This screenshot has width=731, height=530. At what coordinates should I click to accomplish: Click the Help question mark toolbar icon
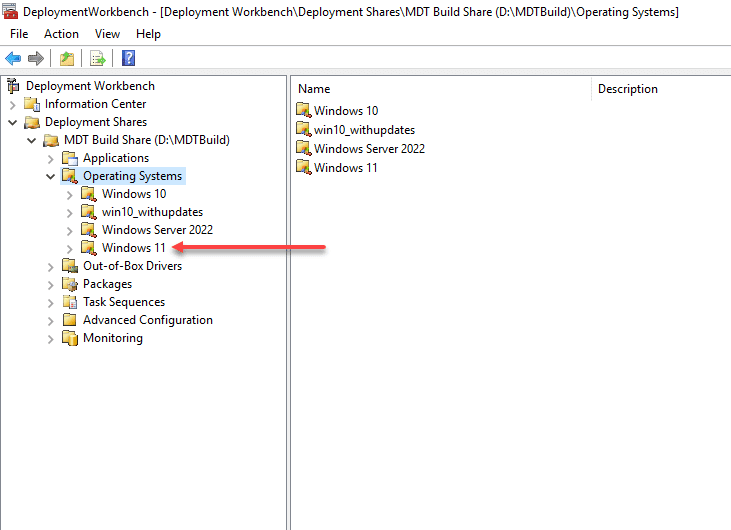129,58
